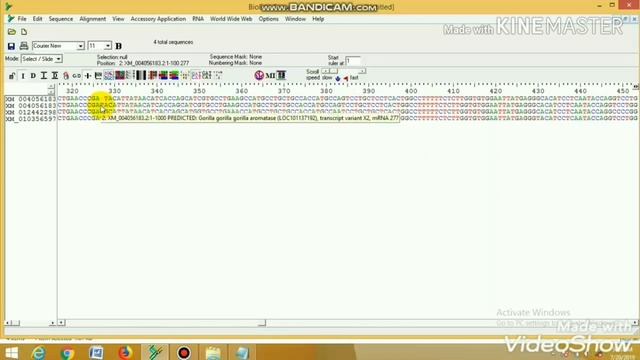Toggle the D delete mode button
This screenshot has width=640, height=360.
coord(33,76)
